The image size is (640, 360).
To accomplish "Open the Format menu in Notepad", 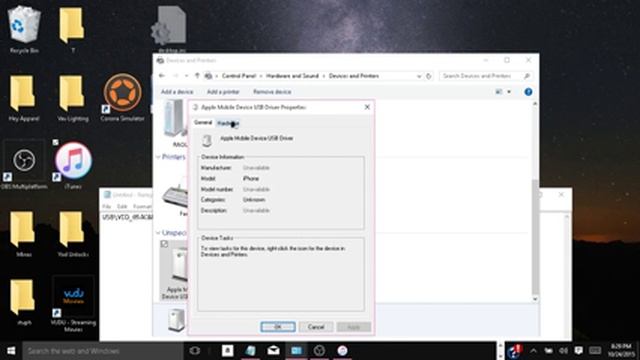I will [x=142, y=207].
